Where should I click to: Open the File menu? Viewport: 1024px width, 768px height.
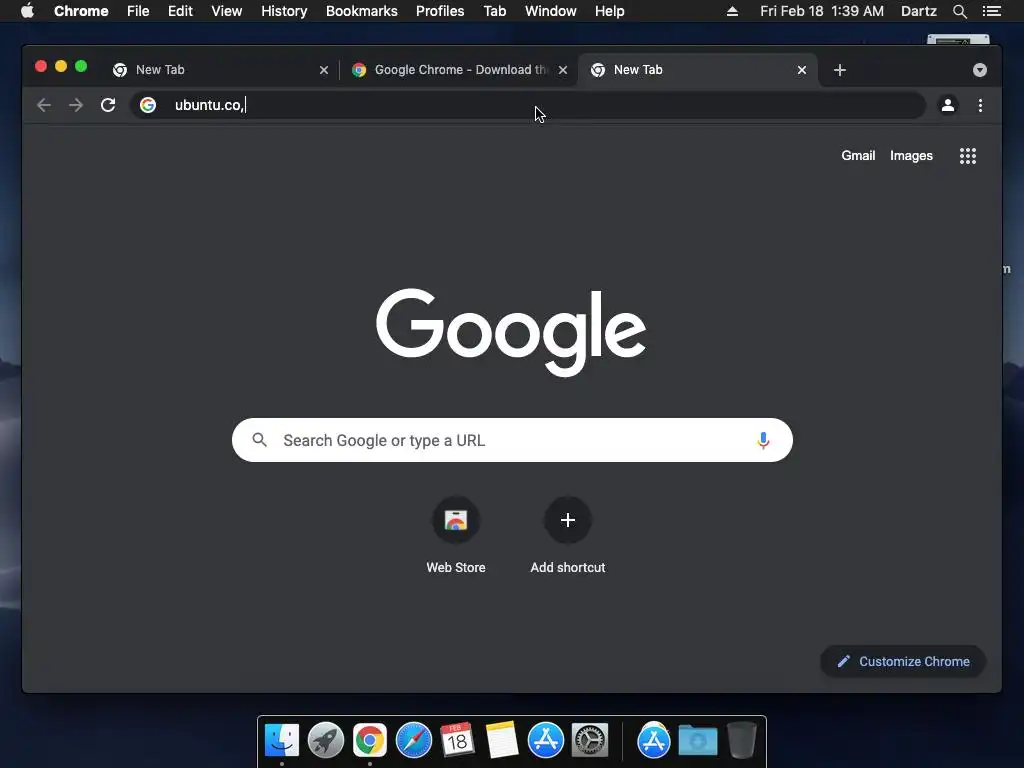(138, 11)
